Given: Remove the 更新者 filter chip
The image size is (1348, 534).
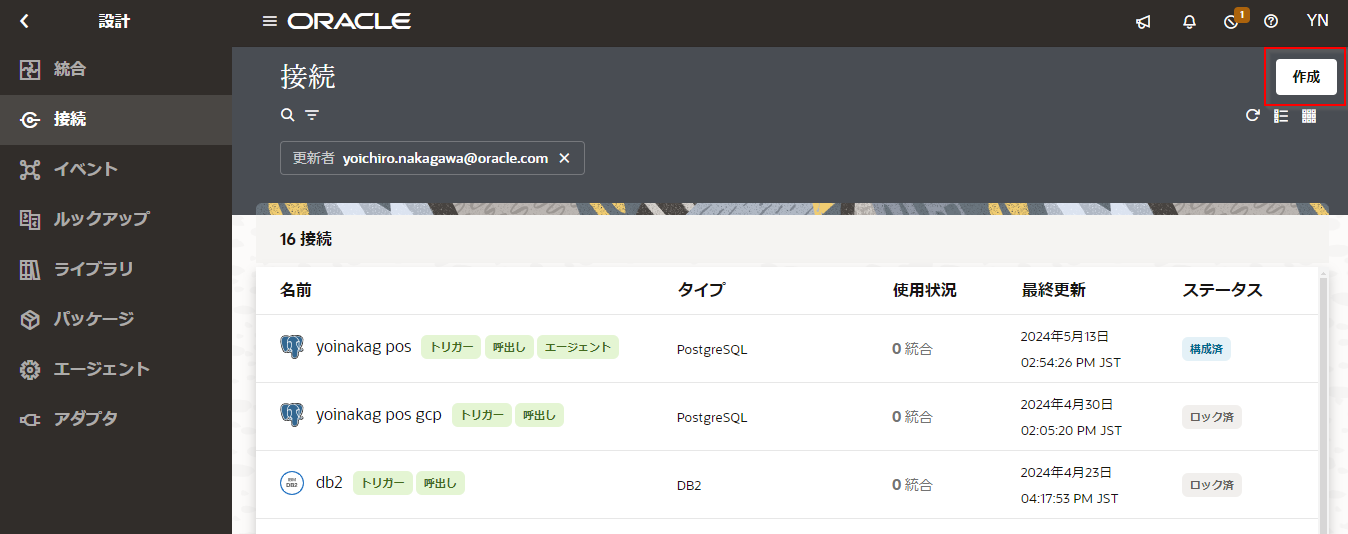Looking at the screenshot, I should tap(564, 158).
